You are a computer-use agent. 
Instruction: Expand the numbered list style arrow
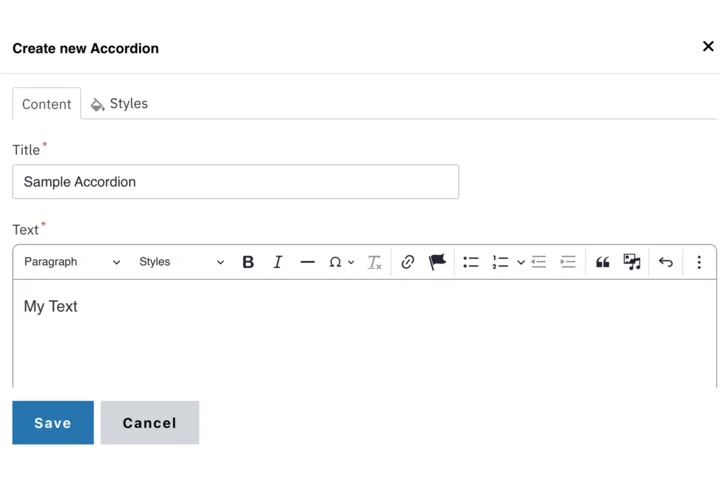521,262
